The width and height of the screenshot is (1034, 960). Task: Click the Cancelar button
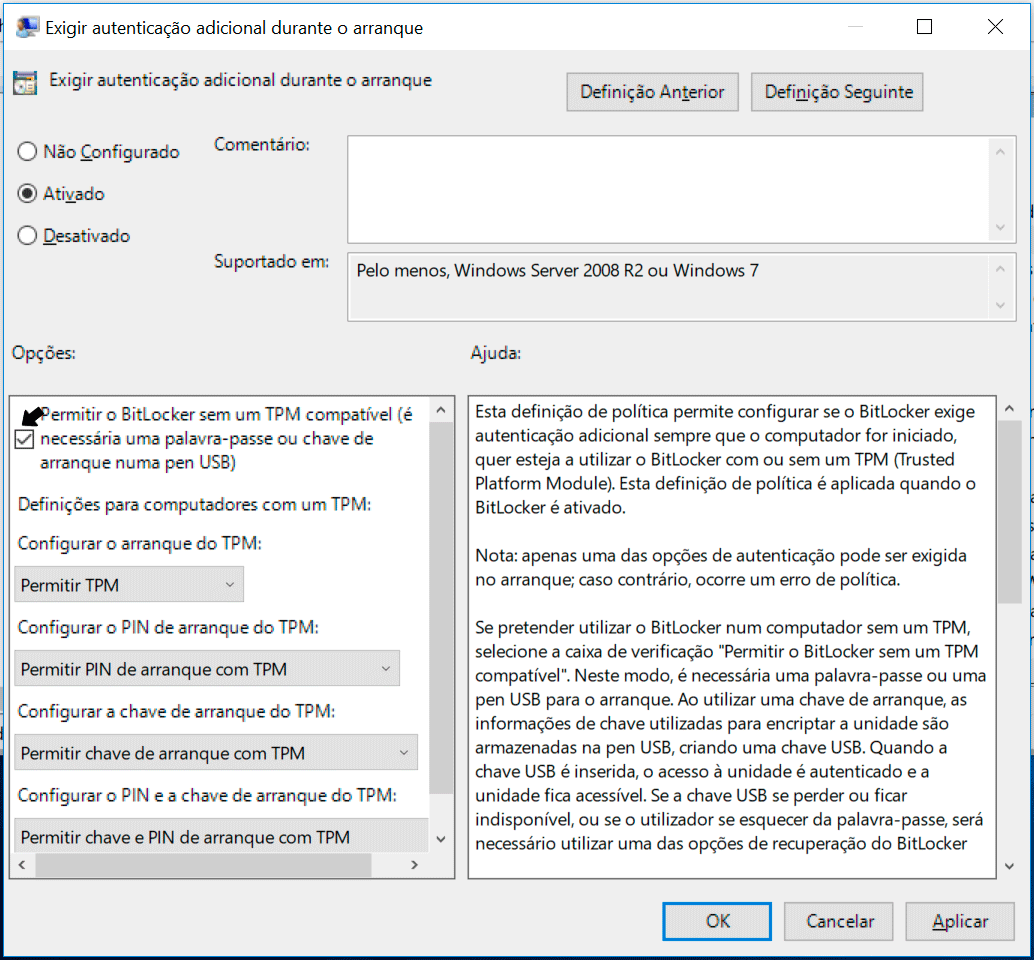click(839, 921)
